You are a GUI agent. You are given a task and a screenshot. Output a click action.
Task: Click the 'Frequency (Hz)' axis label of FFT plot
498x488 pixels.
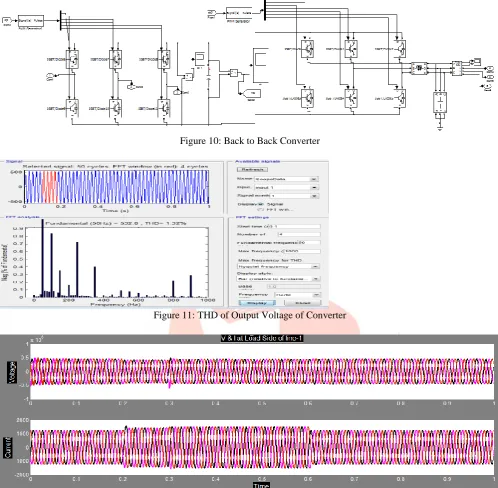click(115, 305)
